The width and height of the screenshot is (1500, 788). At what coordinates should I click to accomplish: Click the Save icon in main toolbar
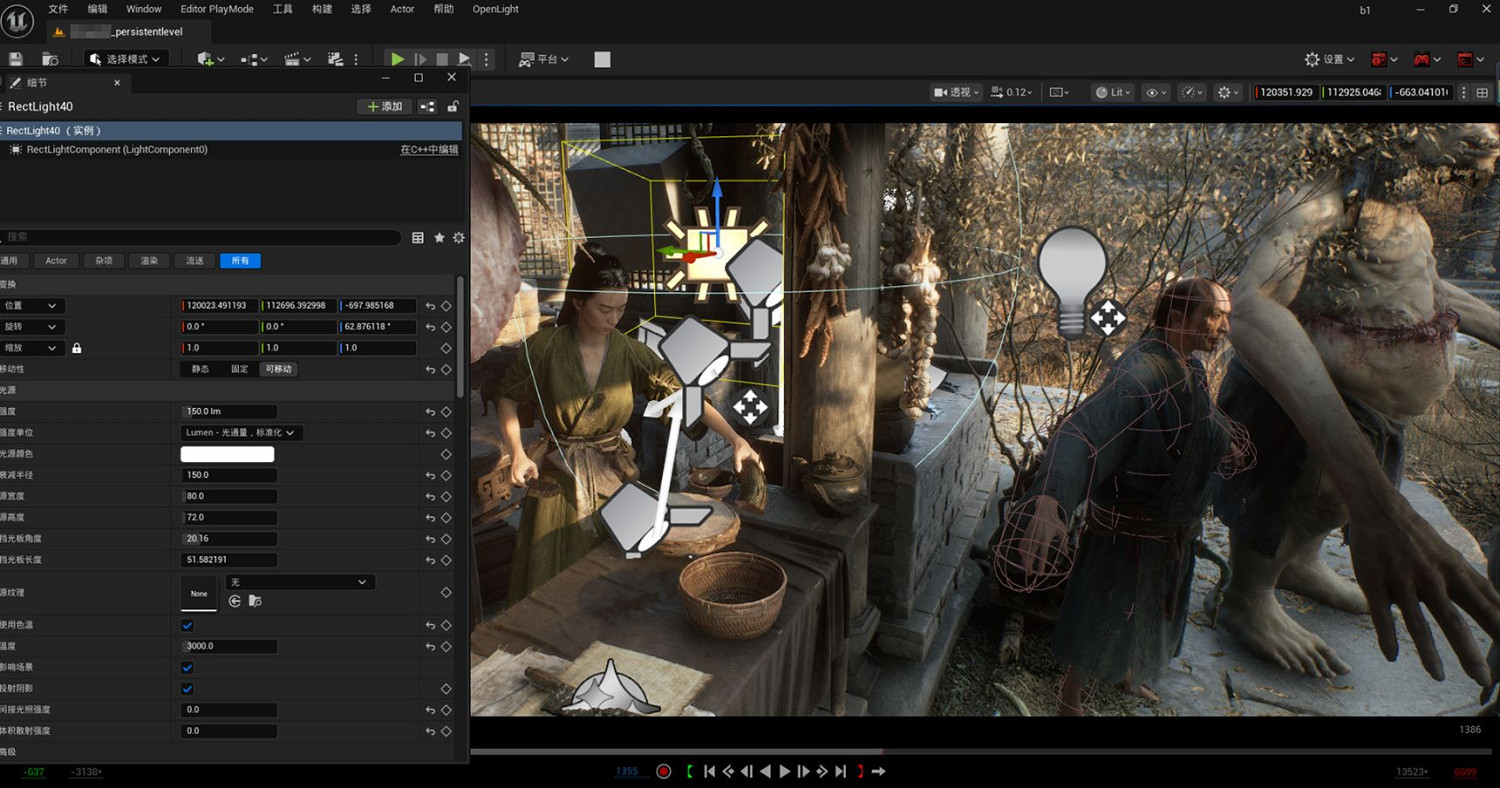[15, 60]
